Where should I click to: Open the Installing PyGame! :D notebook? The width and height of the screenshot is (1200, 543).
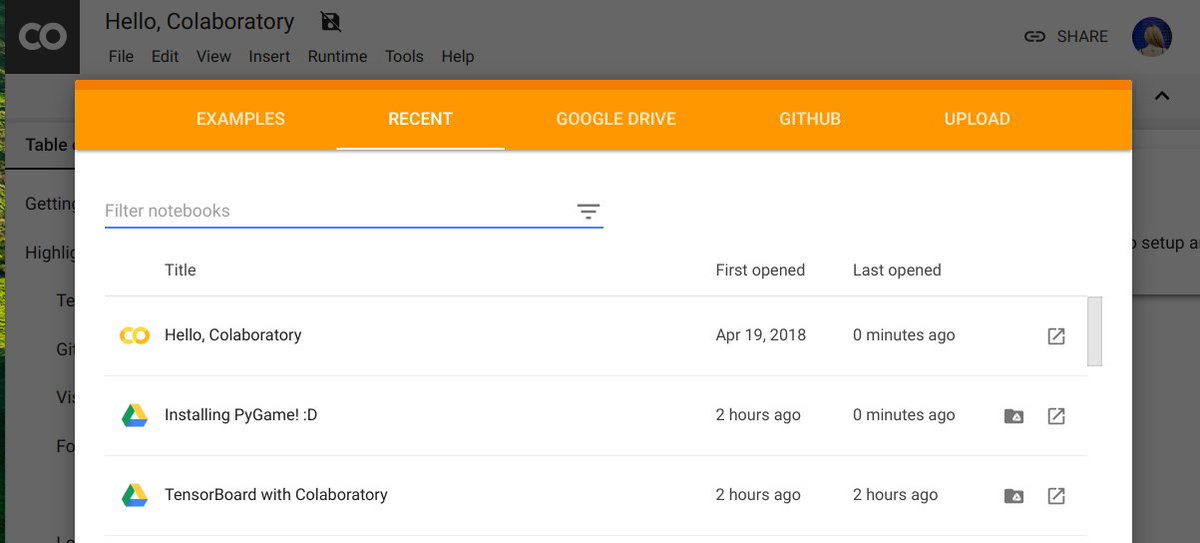(241, 415)
